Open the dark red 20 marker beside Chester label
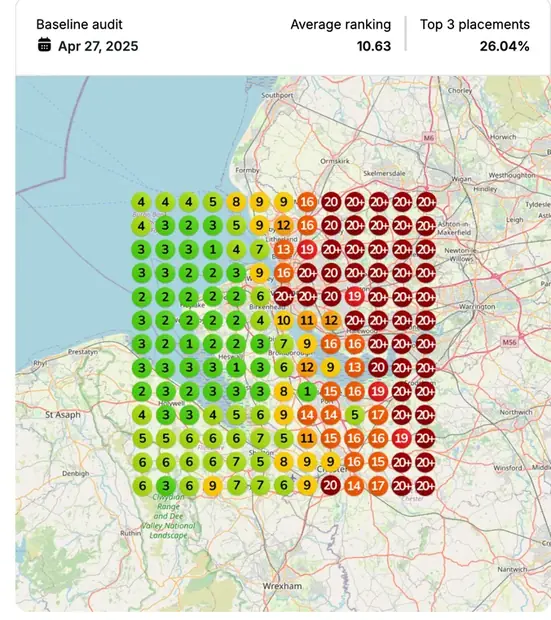The image size is (551, 620). pos(331,486)
